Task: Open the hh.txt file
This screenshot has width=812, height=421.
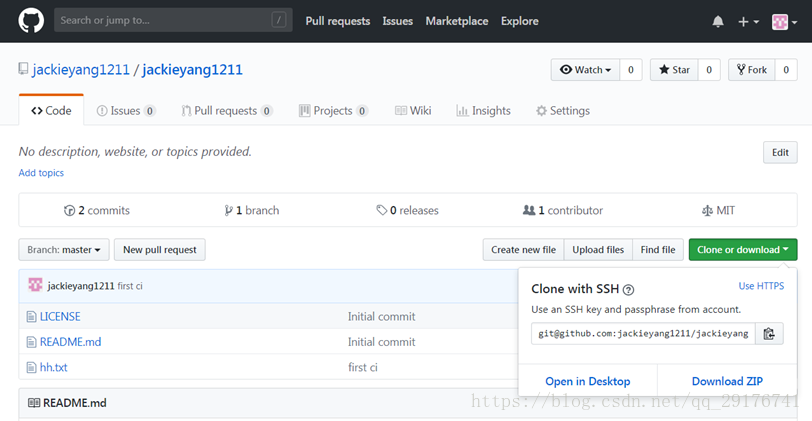Action: click(53, 367)
